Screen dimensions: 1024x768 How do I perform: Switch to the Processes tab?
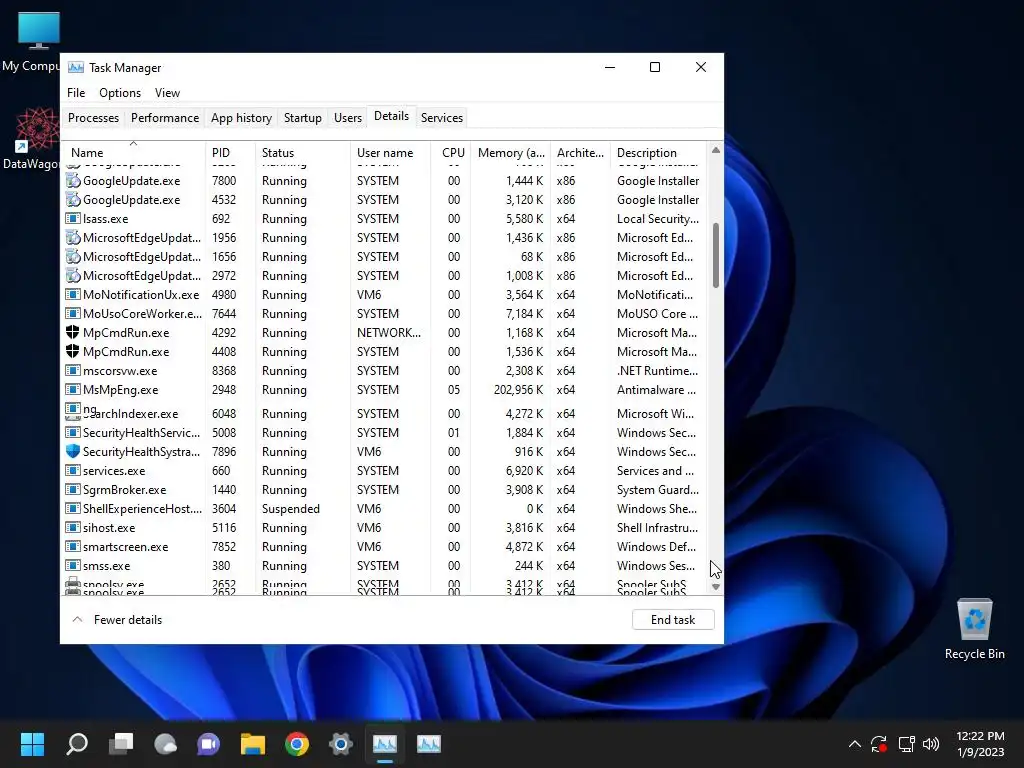click(x=93, y=118)
